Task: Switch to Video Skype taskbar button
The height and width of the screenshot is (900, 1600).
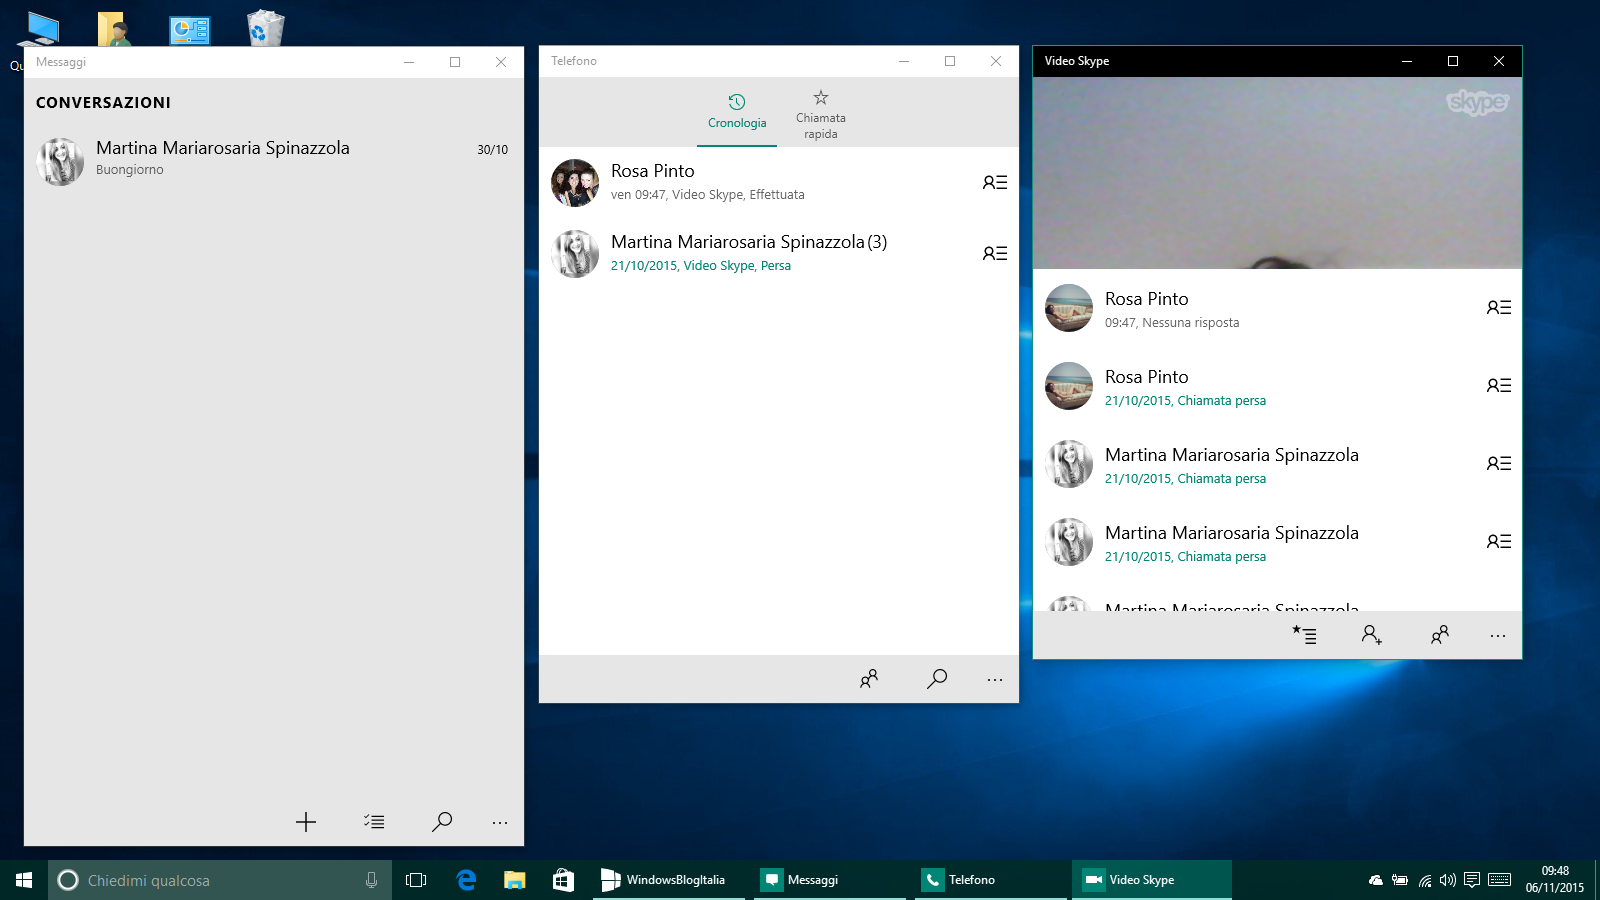Action: pos(1152,880)
